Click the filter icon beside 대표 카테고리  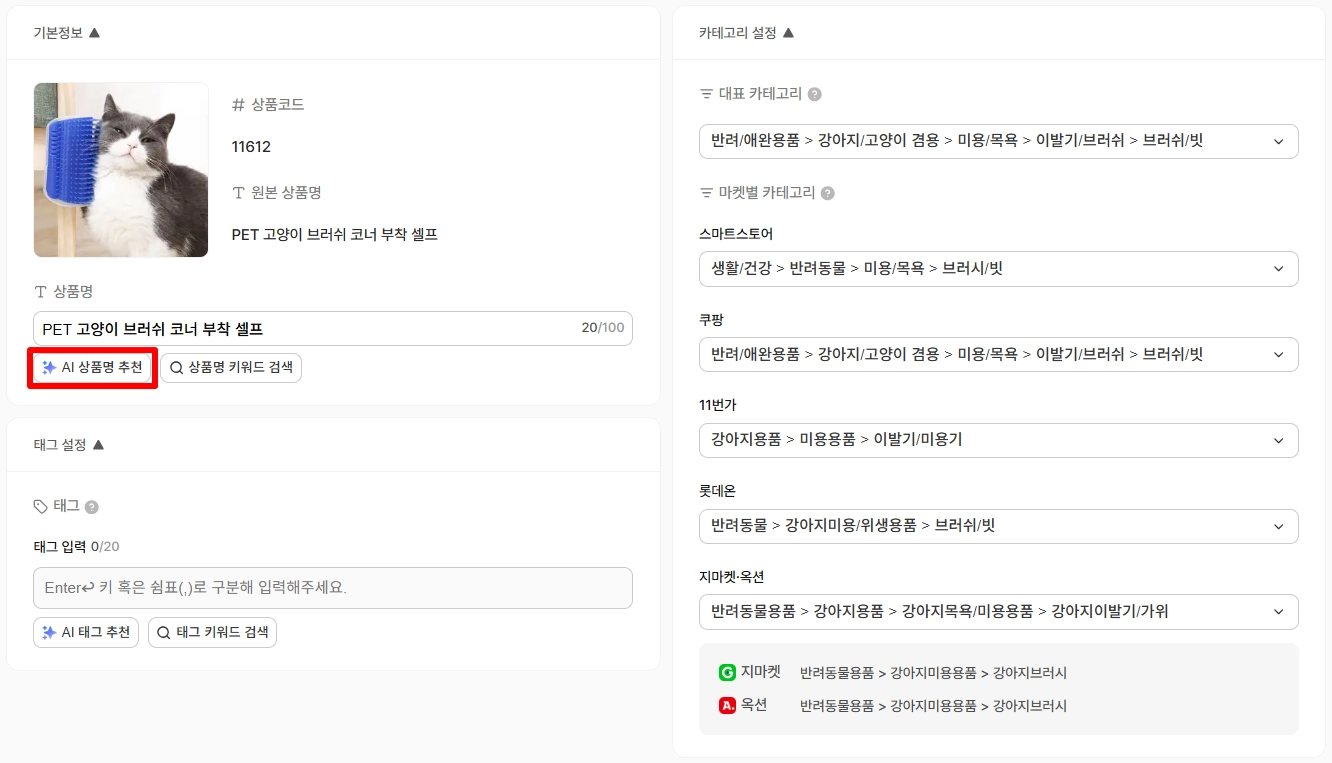tap(706, 94)
